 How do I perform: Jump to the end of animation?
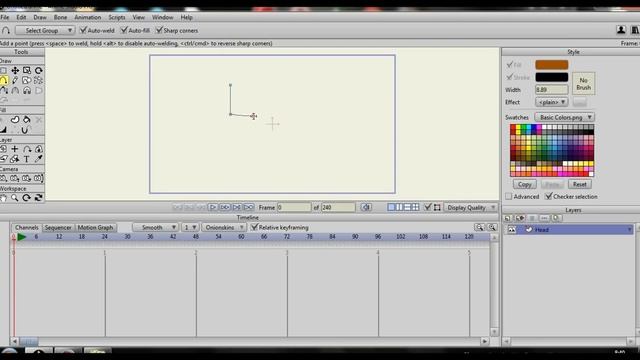(x=249, y=207)
